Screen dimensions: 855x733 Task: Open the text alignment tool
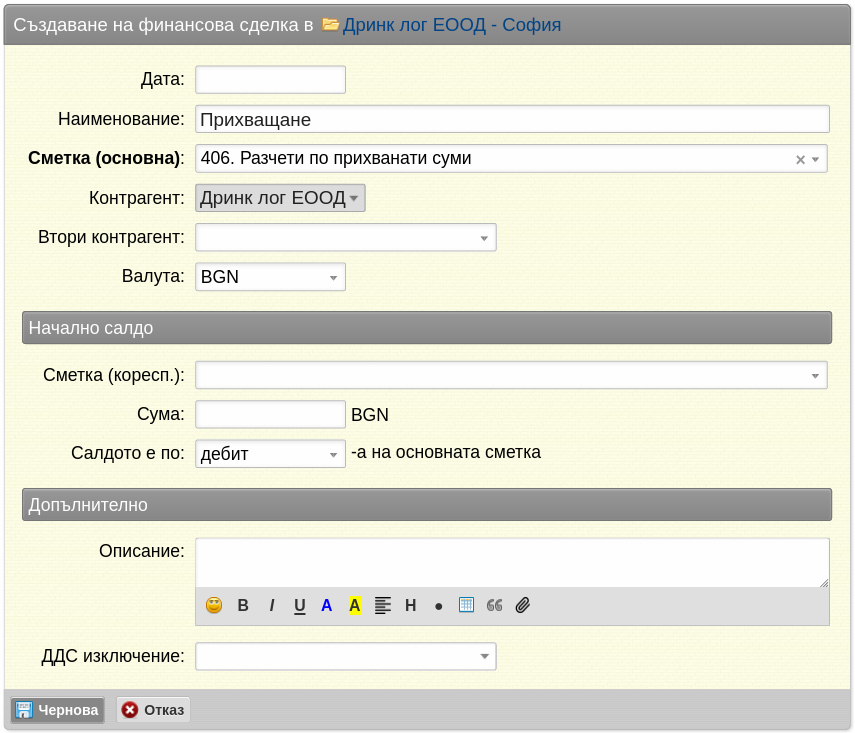click(383, 605)
